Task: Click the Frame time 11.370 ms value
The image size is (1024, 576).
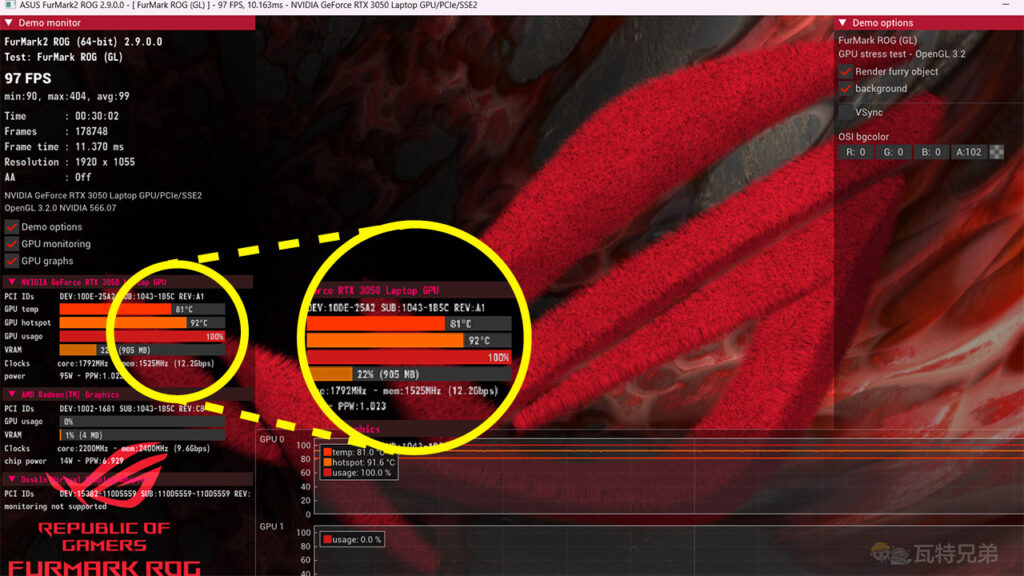Action: [99, 147]
